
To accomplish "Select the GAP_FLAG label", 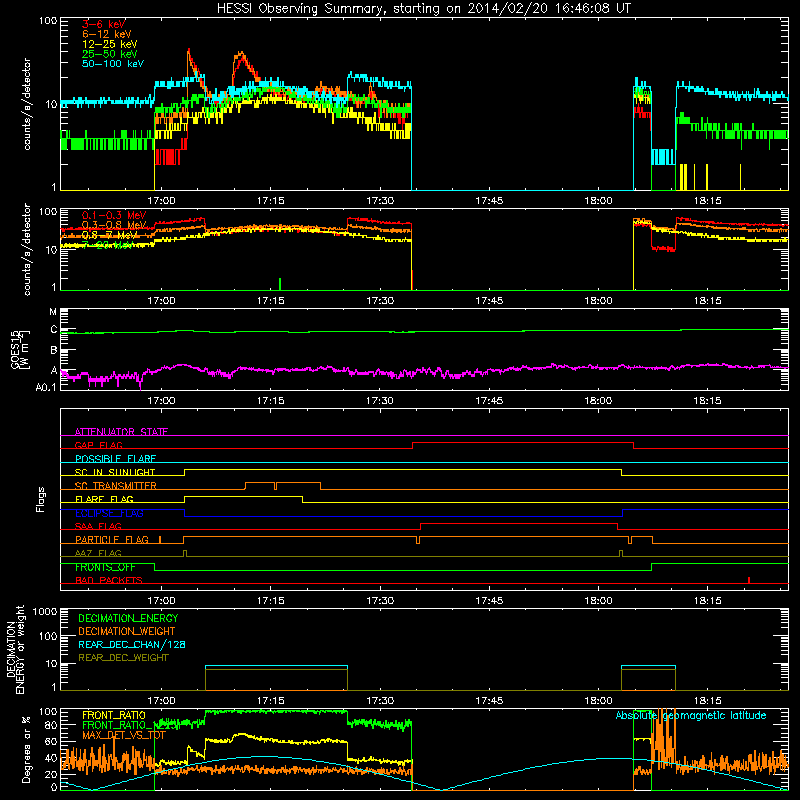I will click(98, 445).
